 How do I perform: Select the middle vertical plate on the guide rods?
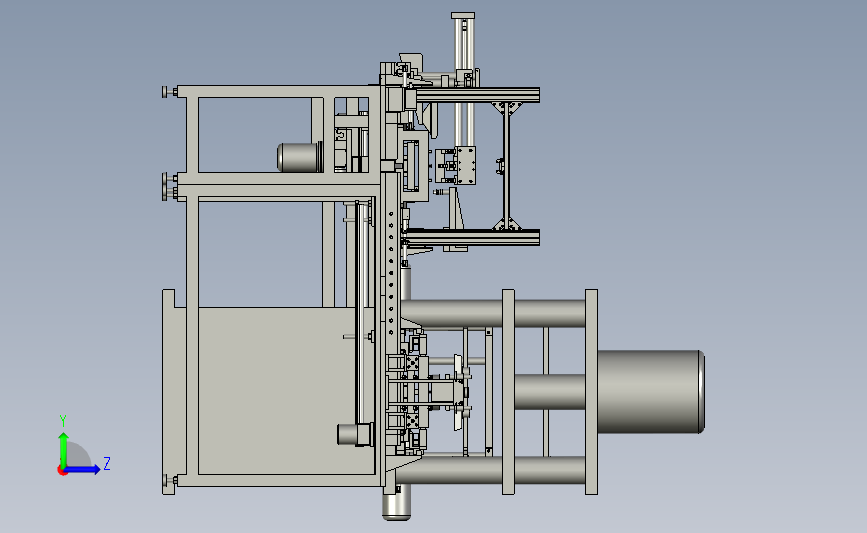coord(508,391)
